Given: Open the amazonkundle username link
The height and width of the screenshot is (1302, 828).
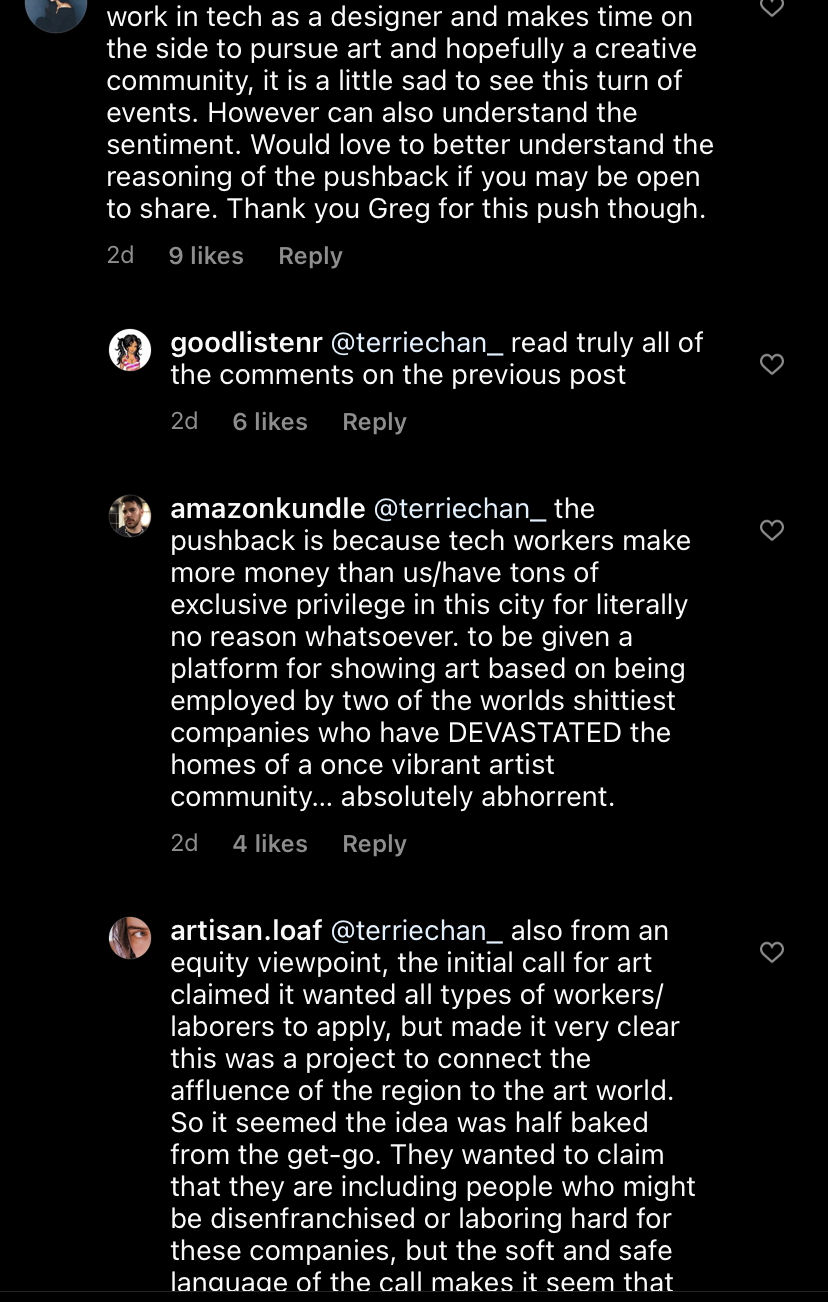Looking at the screenshot, I should 268,509.
